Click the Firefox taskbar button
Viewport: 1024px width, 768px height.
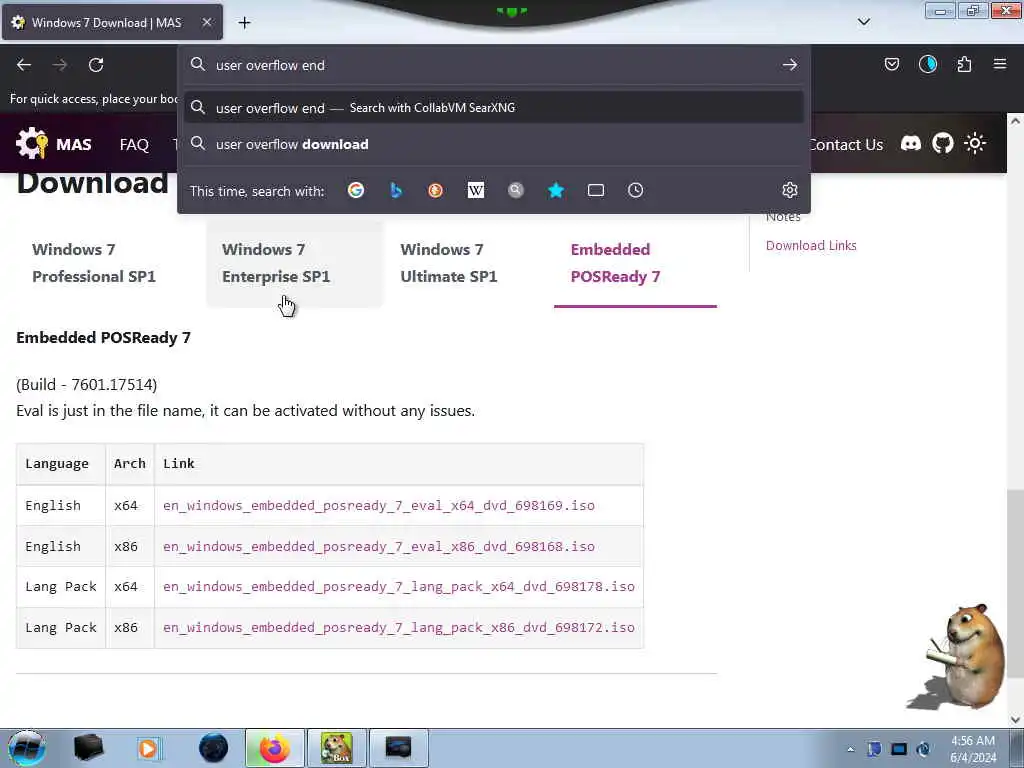pyautogui.click(x=275, y=748)
